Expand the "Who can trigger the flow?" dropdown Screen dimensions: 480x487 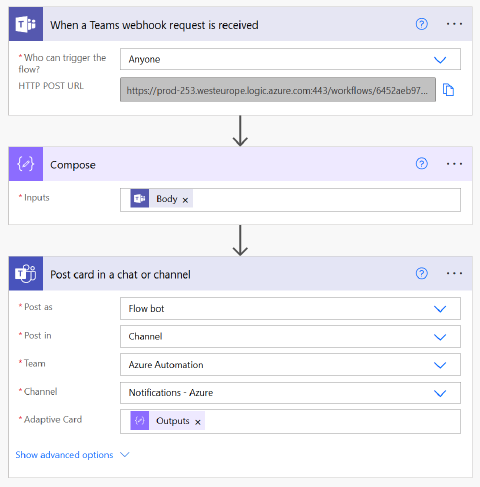click(x=290, y=59)
